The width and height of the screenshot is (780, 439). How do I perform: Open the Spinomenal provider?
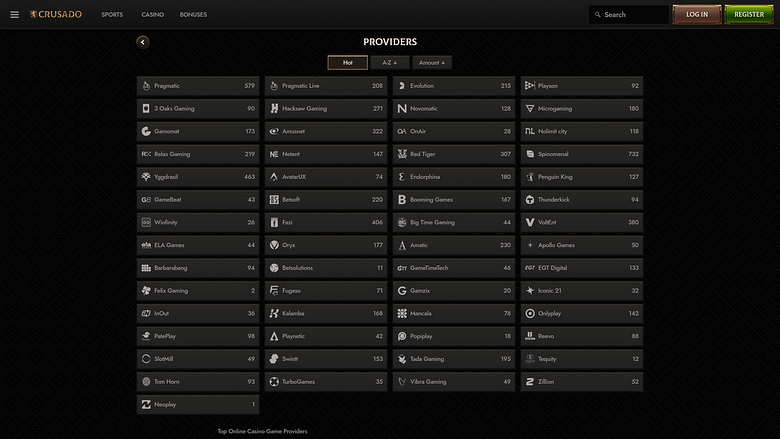[582, 154]
